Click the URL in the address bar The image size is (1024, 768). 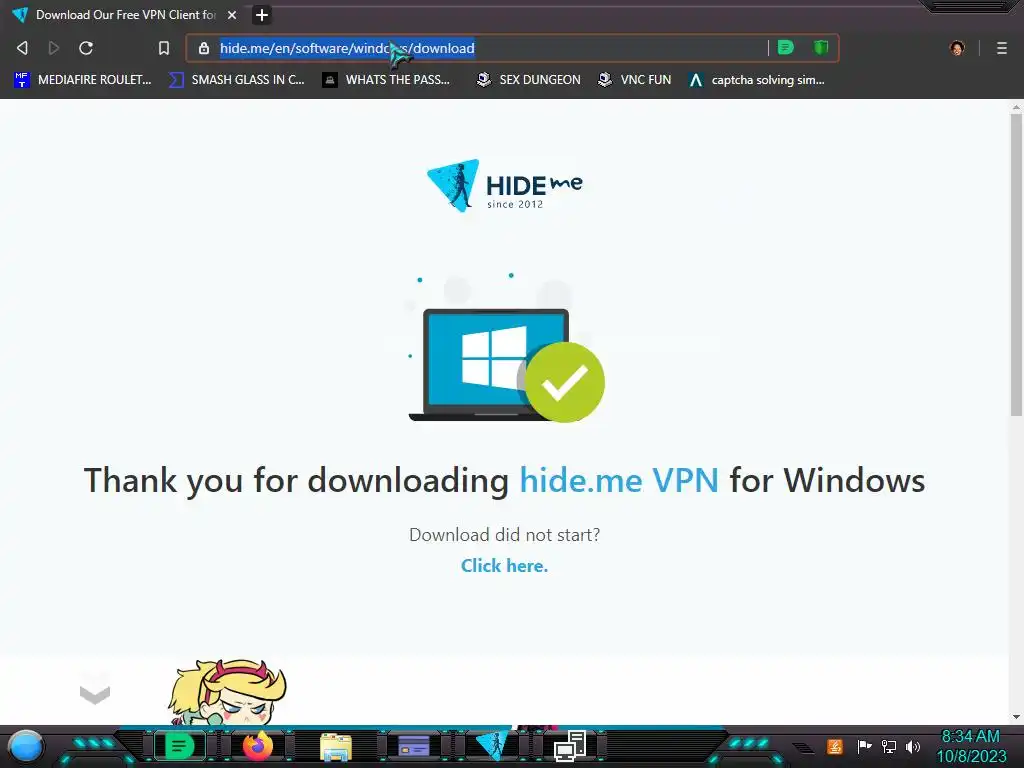click(x=347, y=48)
